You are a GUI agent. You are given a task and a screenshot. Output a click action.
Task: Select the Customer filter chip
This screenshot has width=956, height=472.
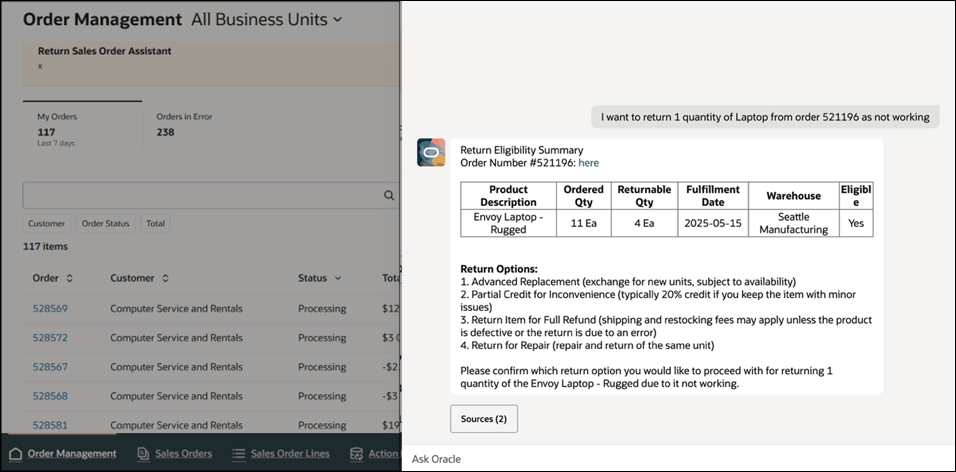pos(47,224)
